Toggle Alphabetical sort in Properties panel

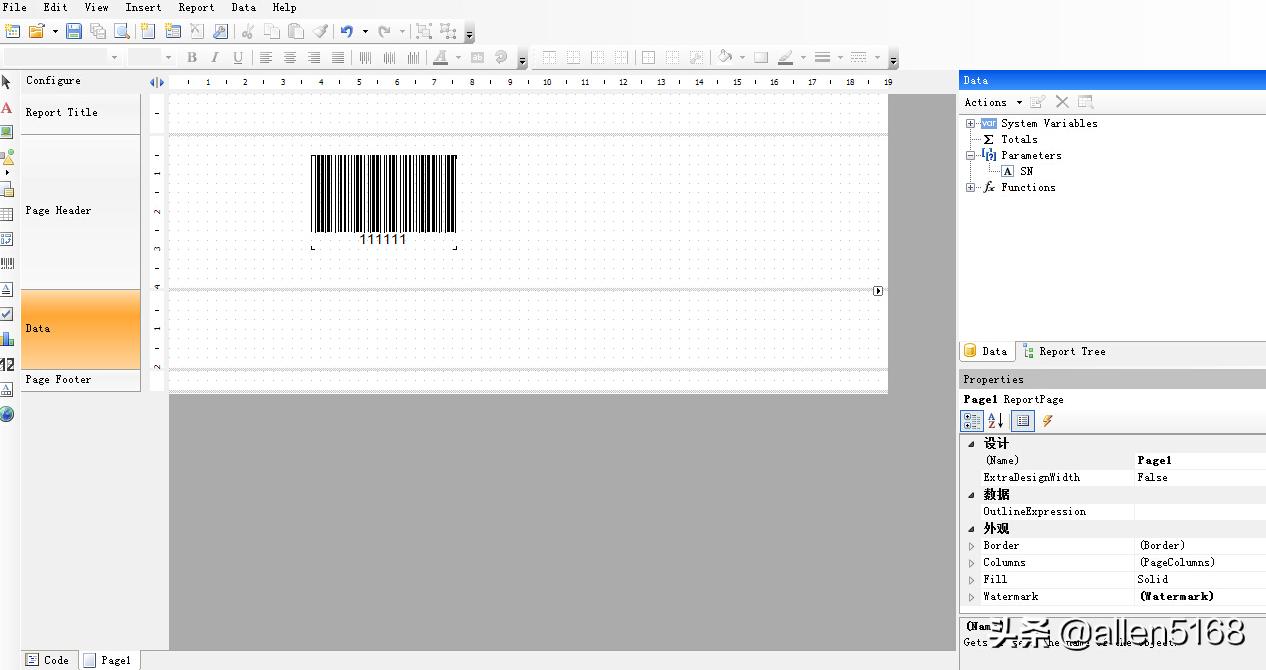coord(995,421)
